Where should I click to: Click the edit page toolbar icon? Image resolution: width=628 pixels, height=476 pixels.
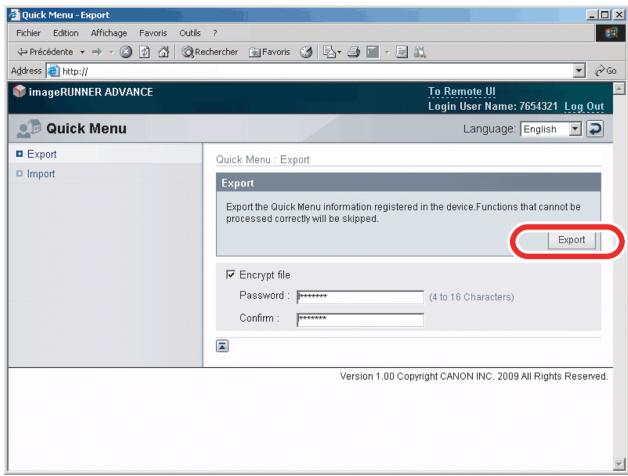(x=372, y=52)
